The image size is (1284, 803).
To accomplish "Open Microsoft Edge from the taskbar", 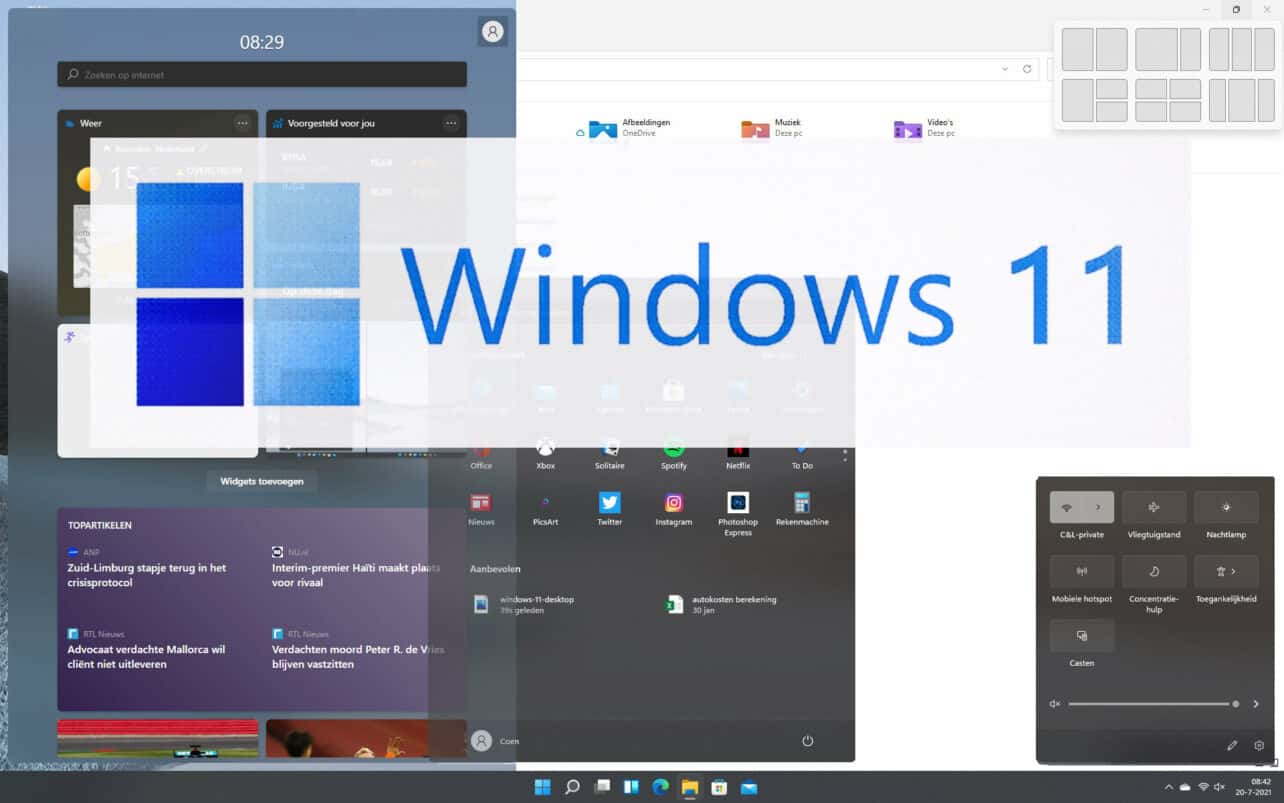I will point(660,787).
